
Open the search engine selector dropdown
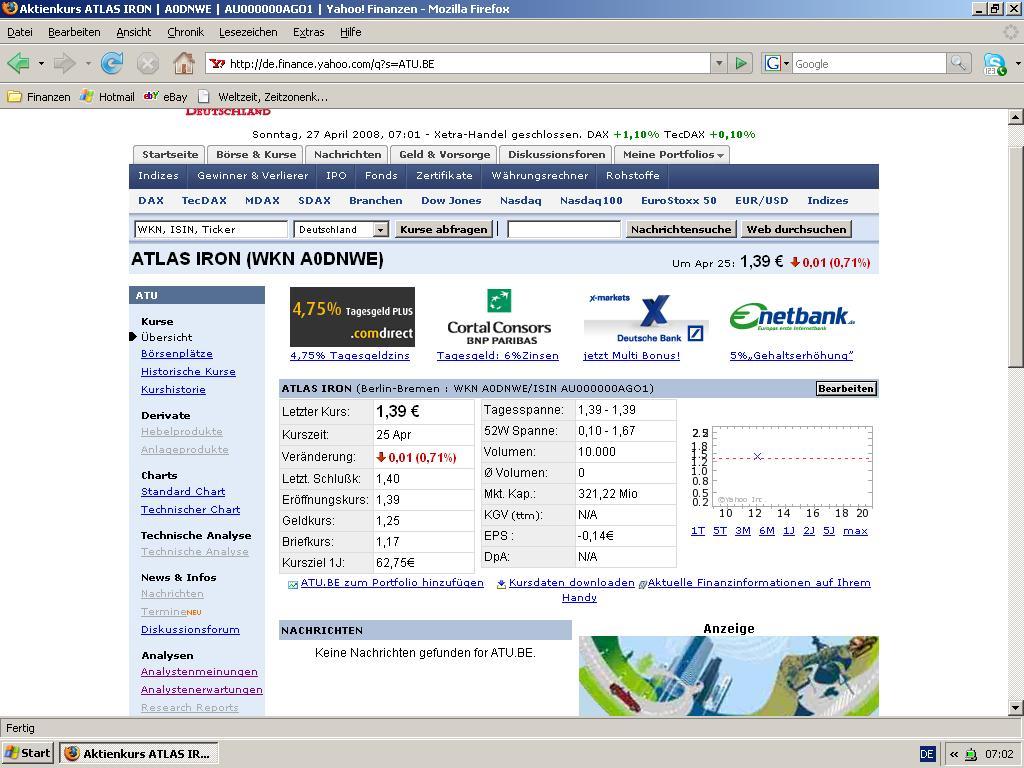(x=777, y=64)
